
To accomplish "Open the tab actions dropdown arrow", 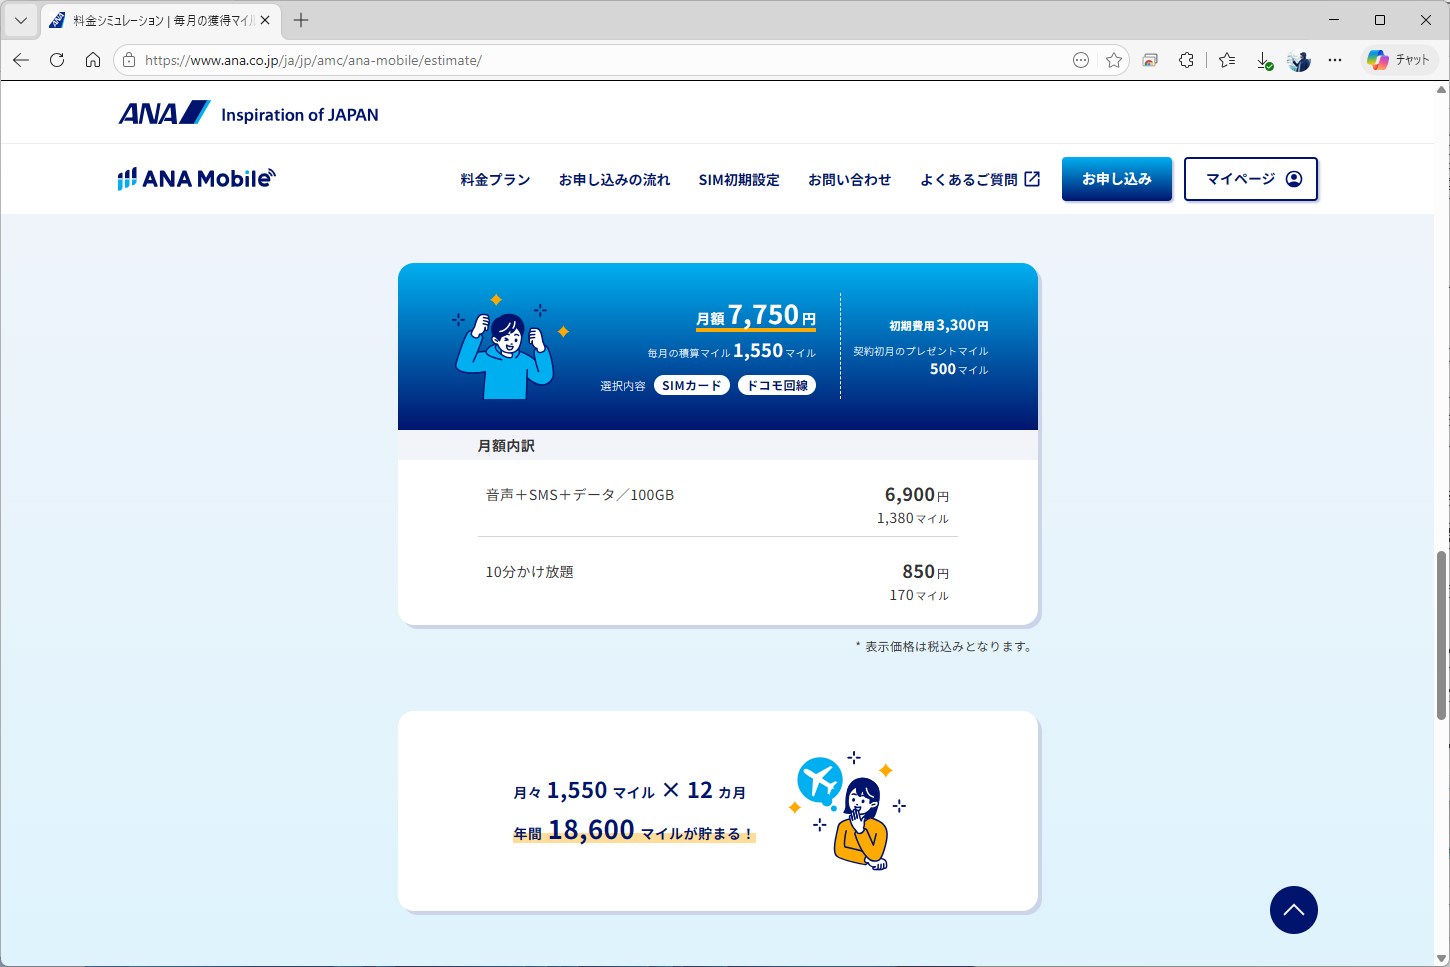I will tap(21, 20).
